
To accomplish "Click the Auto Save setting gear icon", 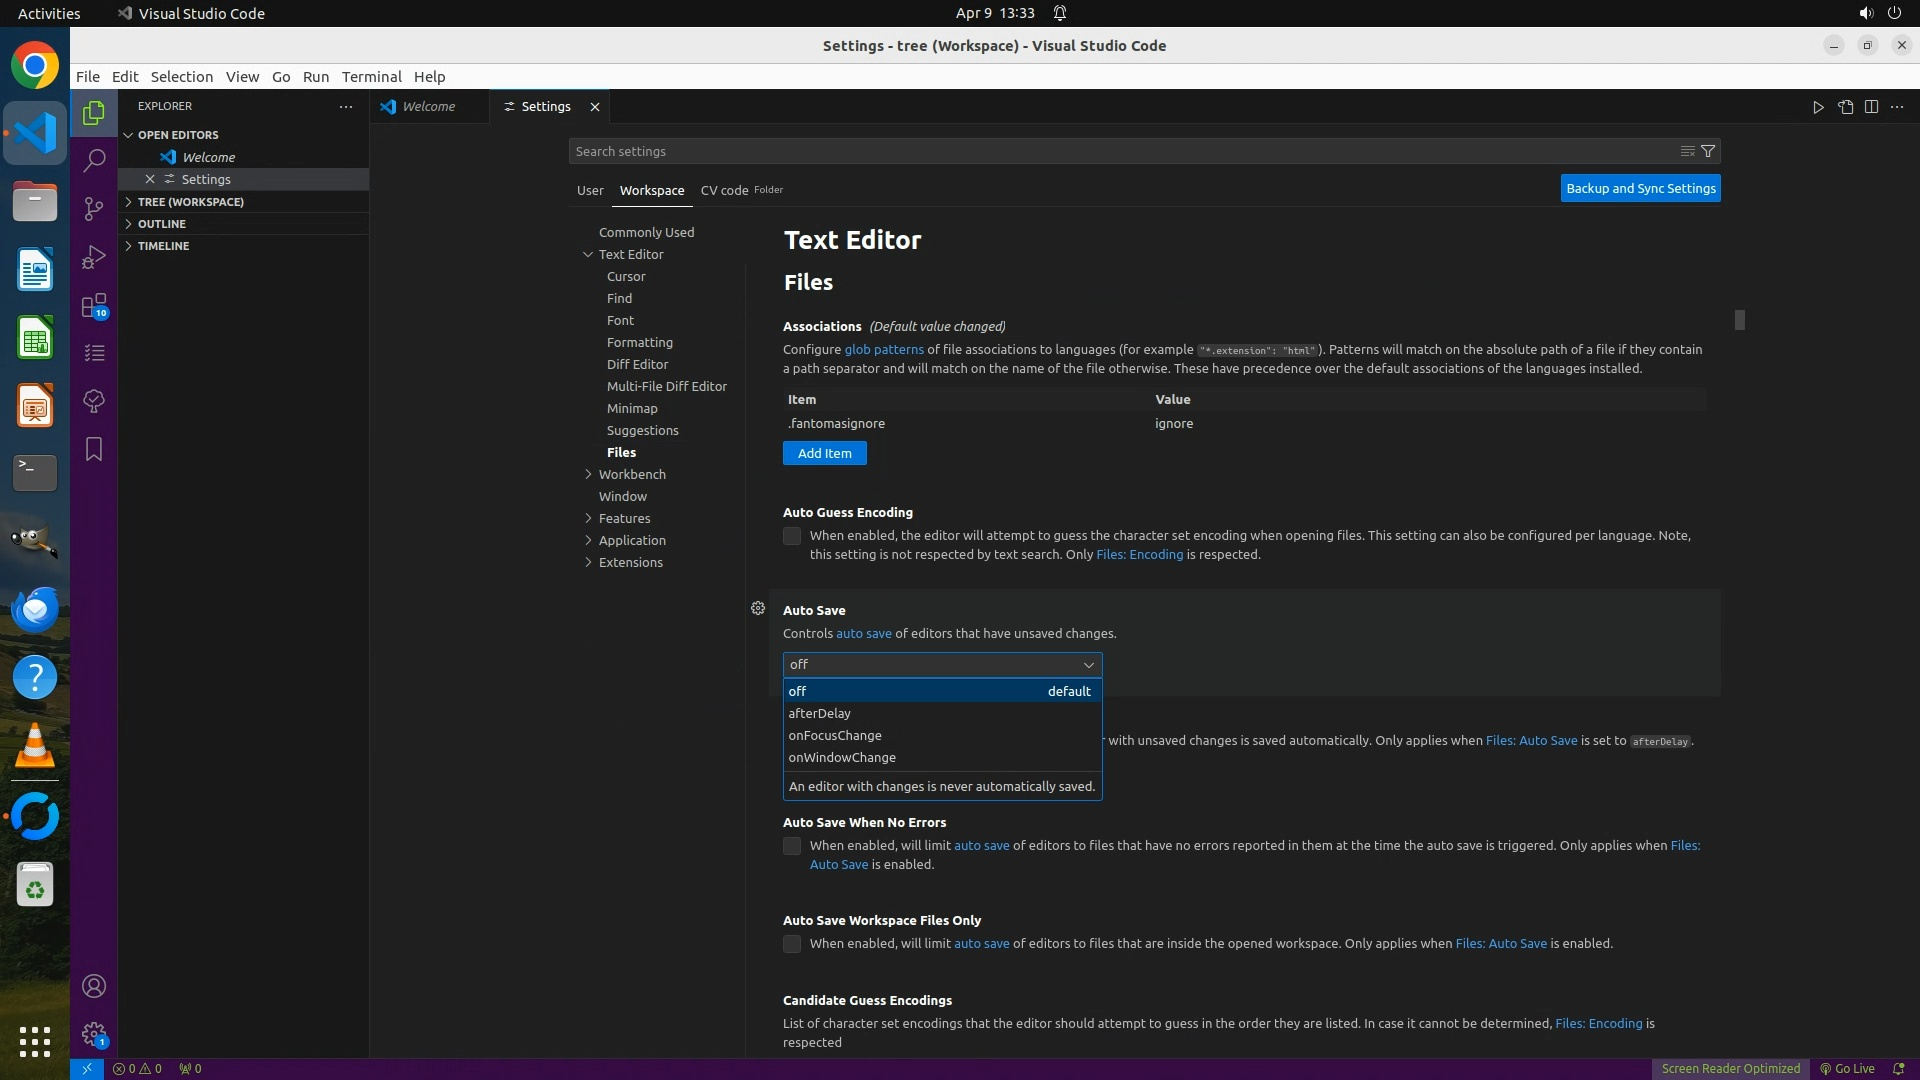I will coord(758,608).
